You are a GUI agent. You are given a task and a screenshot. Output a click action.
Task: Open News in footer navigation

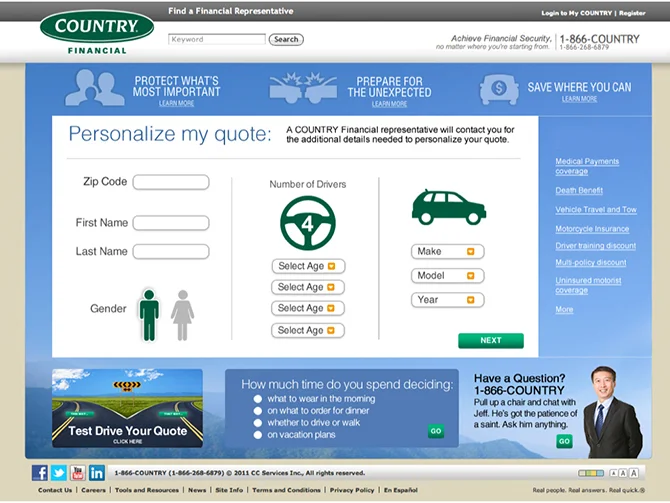197,490
